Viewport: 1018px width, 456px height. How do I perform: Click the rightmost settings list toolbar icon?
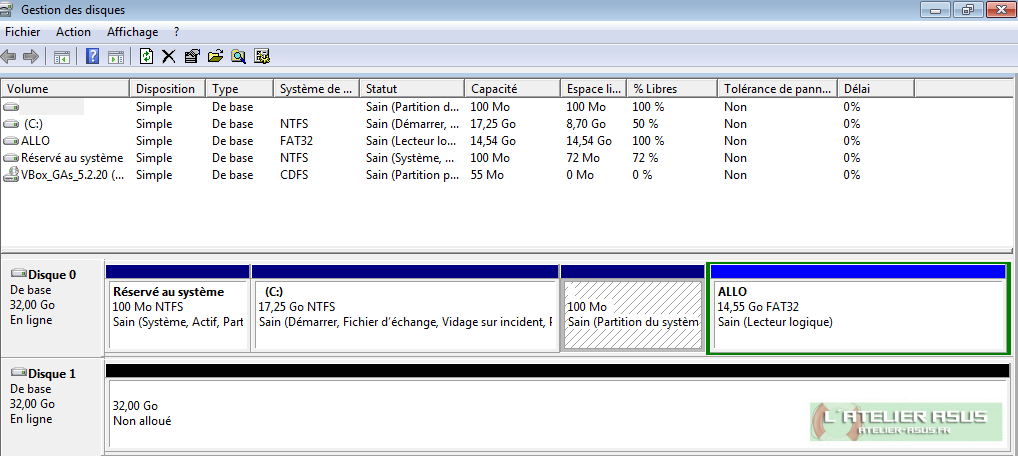pos(262,56)
